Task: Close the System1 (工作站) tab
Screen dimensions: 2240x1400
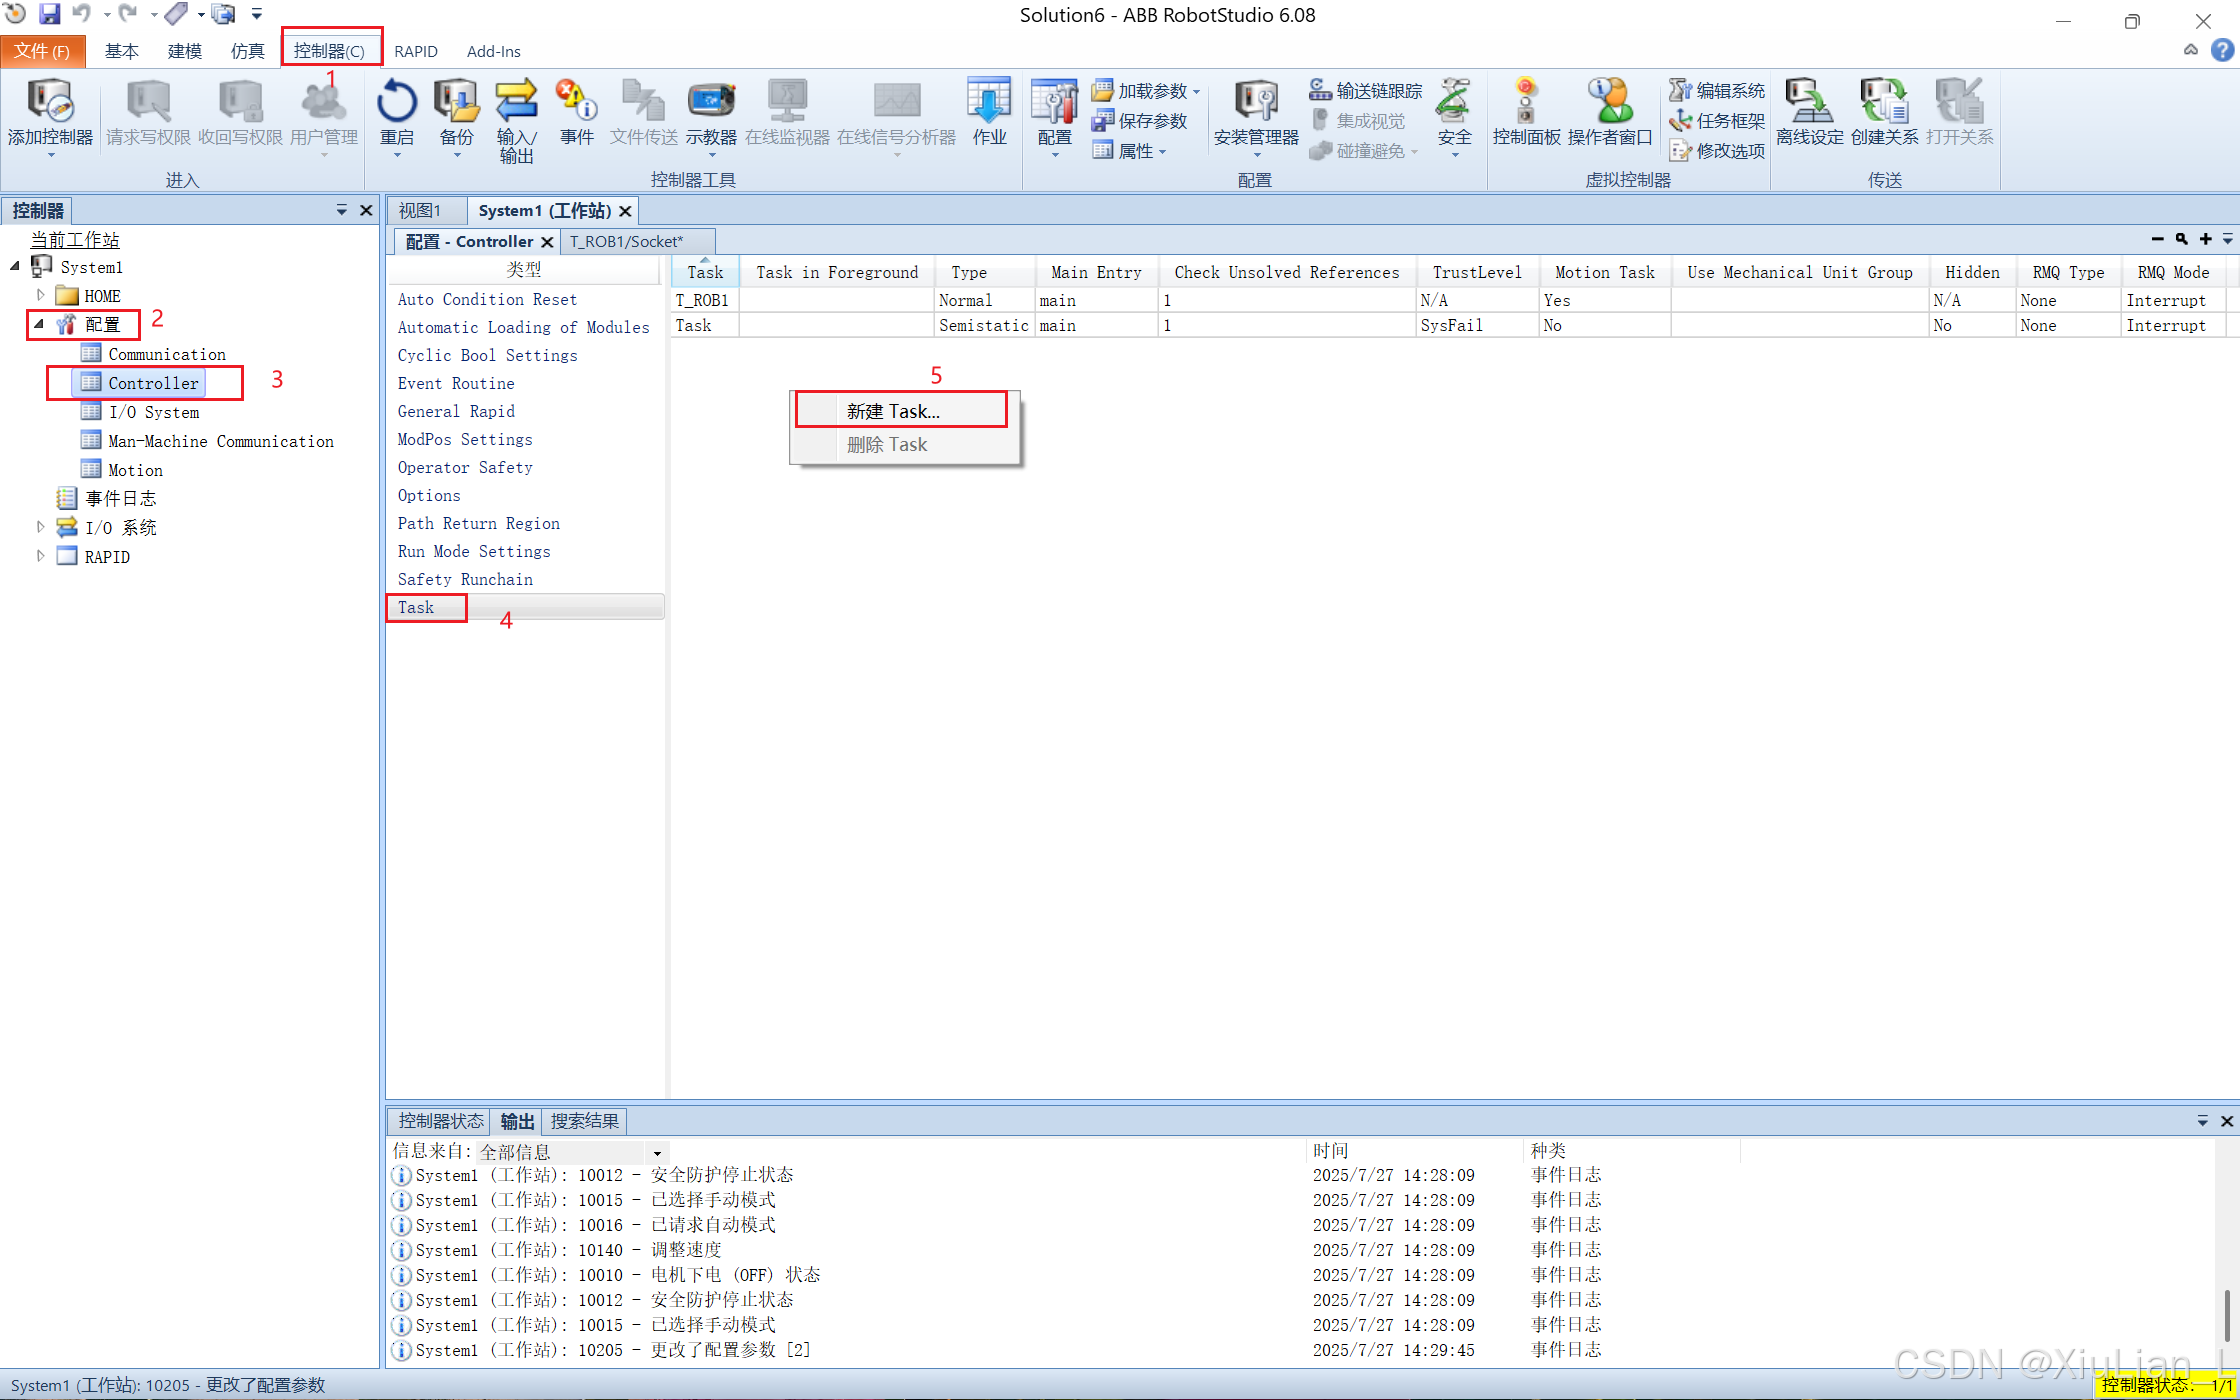Action: [x=625, y=211]
